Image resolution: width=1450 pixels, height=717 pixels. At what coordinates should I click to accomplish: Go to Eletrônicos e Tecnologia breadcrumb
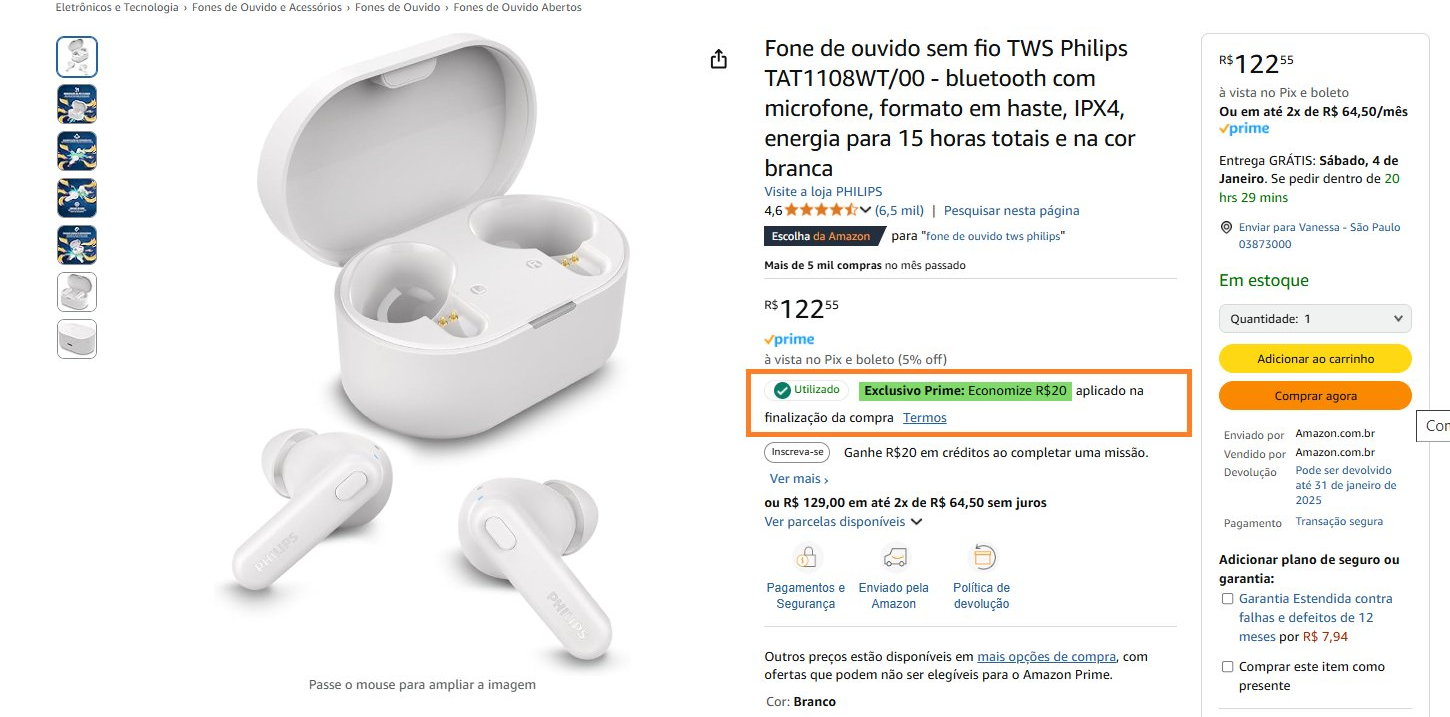click(117, 7)
